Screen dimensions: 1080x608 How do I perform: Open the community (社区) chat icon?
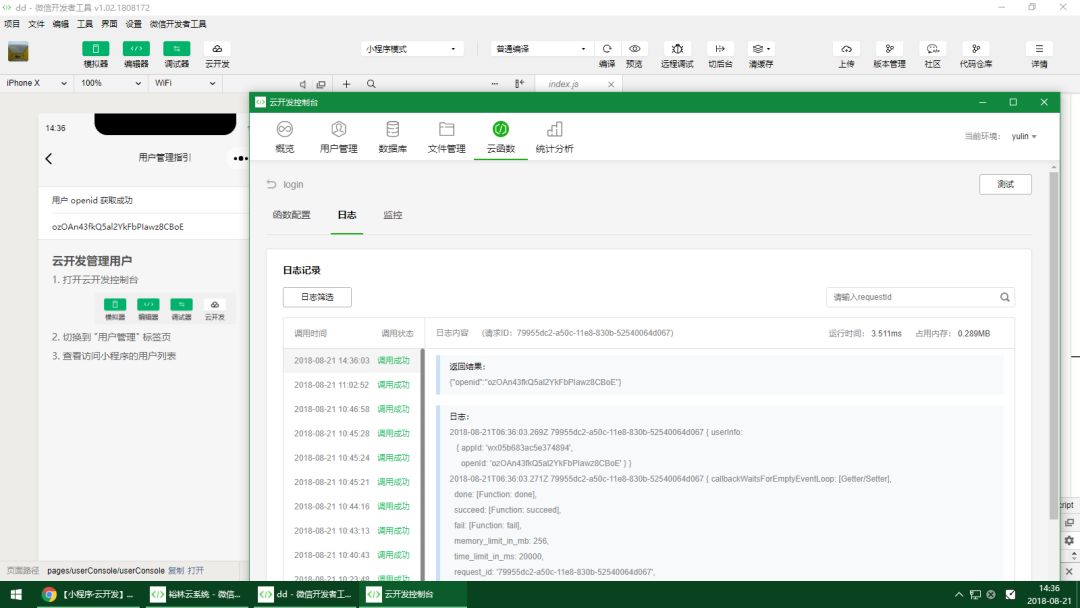coord(933,49)
